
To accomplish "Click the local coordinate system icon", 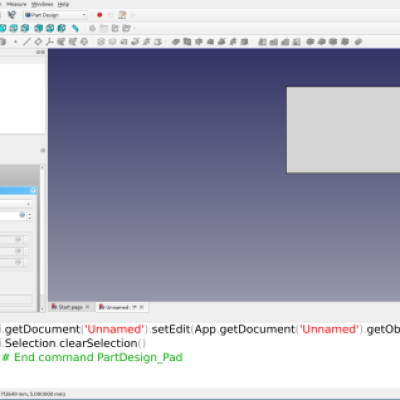I will click(x=50, y=42).
